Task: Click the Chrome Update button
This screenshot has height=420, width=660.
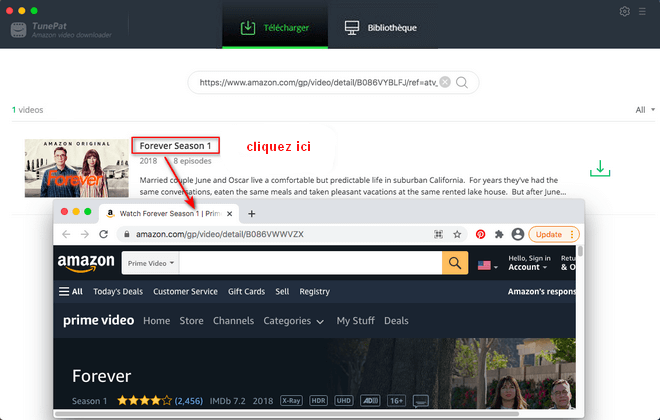Action: [553, 234]
